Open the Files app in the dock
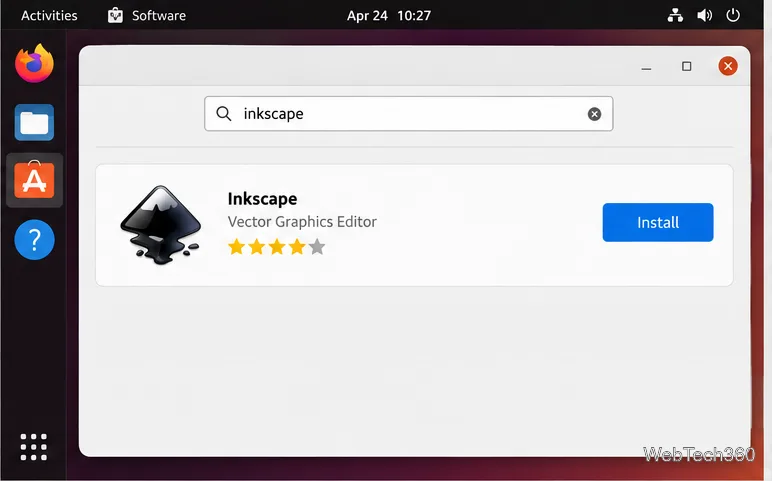This screenshot has height=481, width=772. [34, 122]
